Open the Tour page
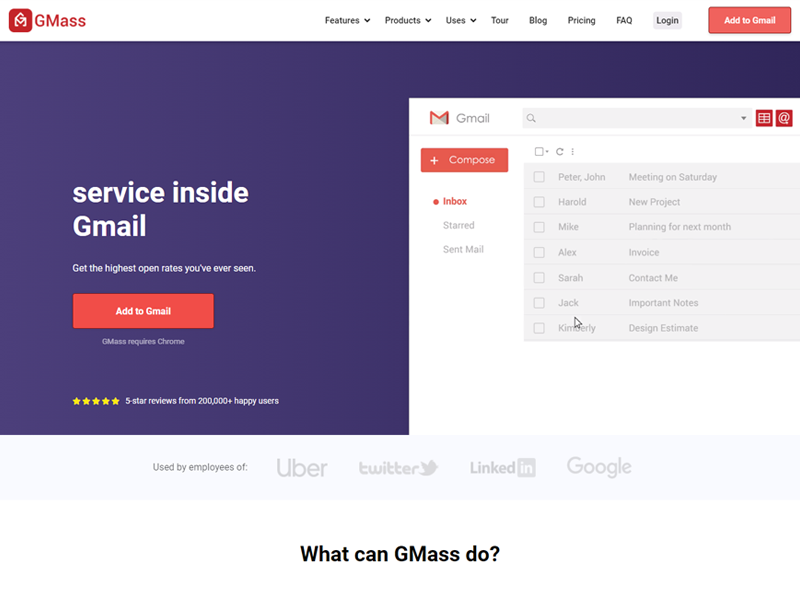Viewport: 800px width, 600px height. click(499, 20)
